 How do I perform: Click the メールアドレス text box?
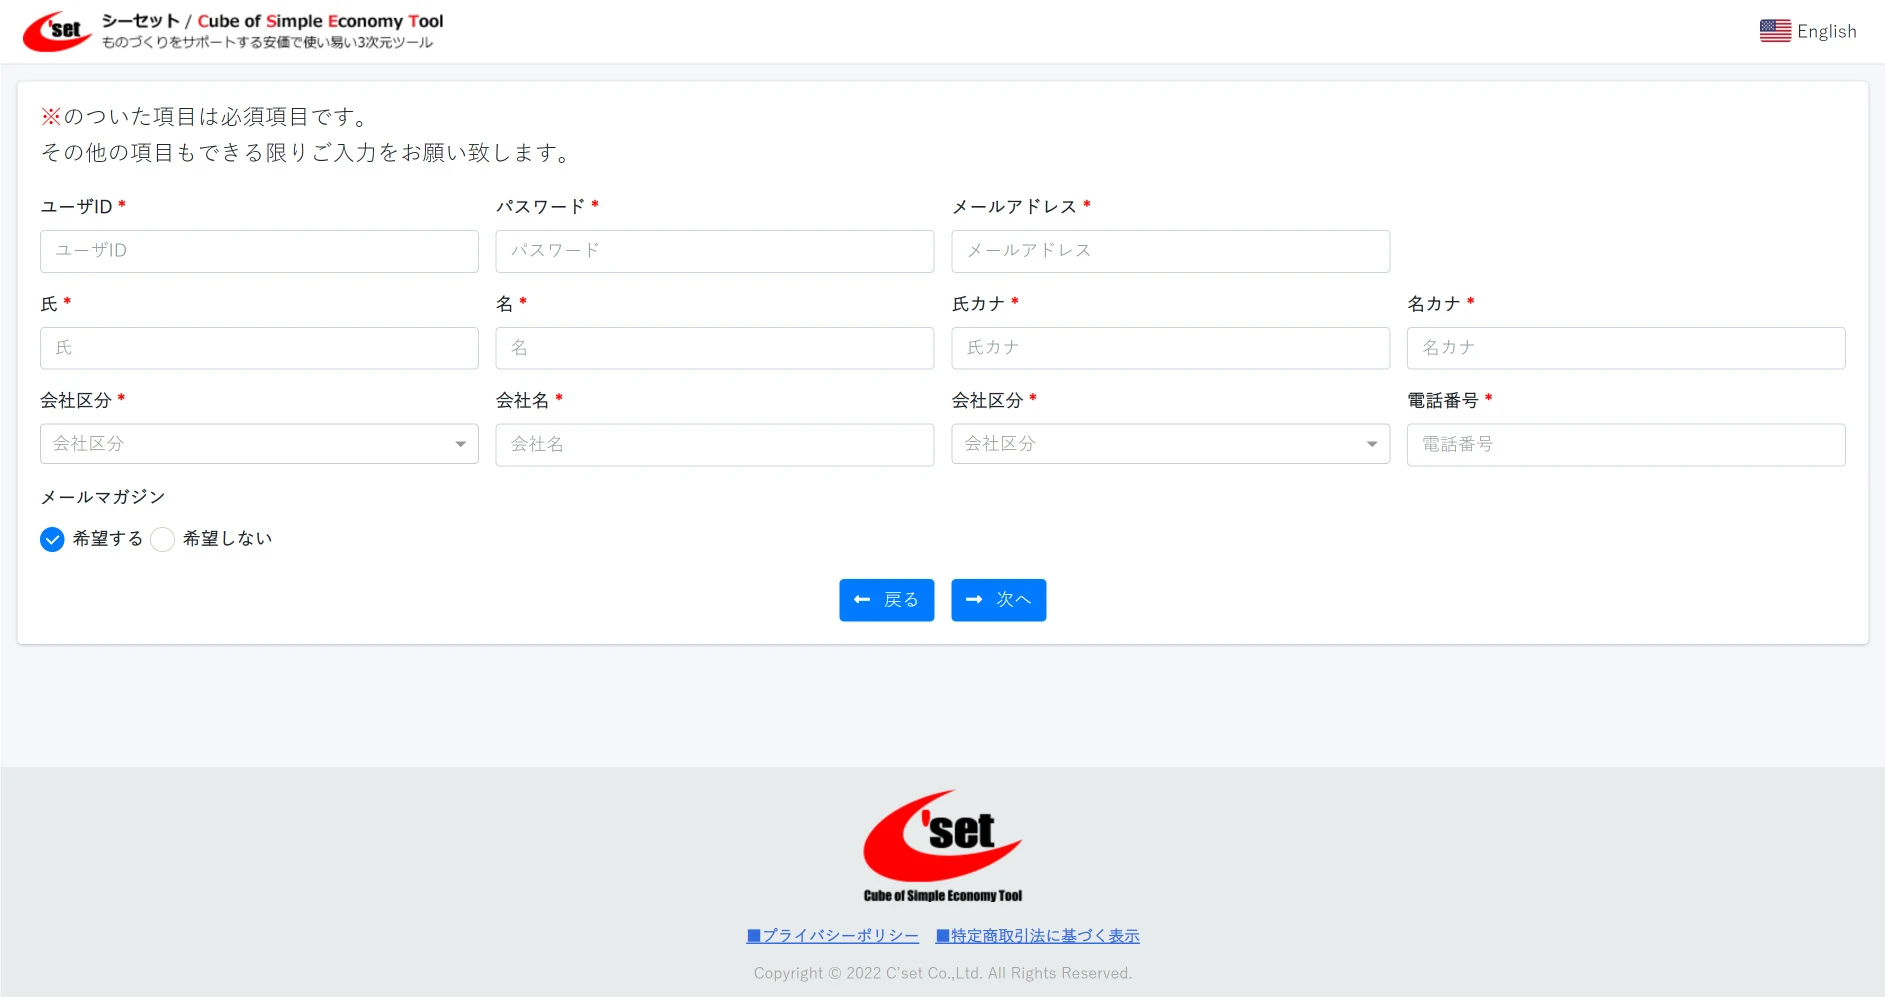point(1170,251)
